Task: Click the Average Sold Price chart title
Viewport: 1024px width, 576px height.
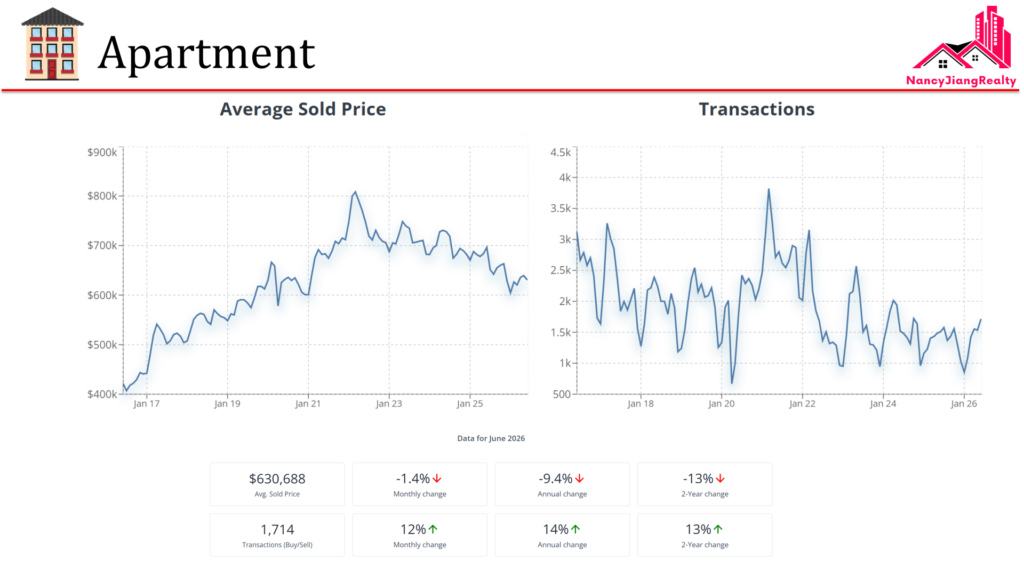Action: (x=302, y=109)
